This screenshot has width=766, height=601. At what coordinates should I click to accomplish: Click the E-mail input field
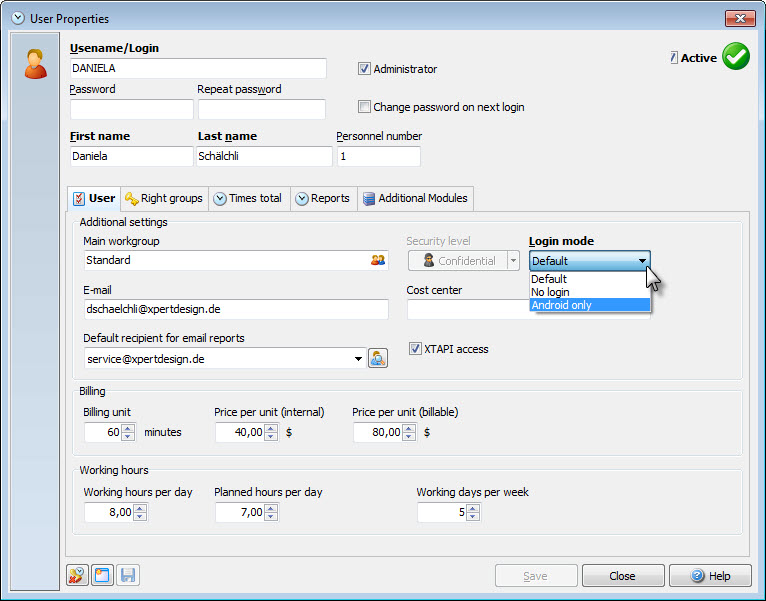[236, 309]
